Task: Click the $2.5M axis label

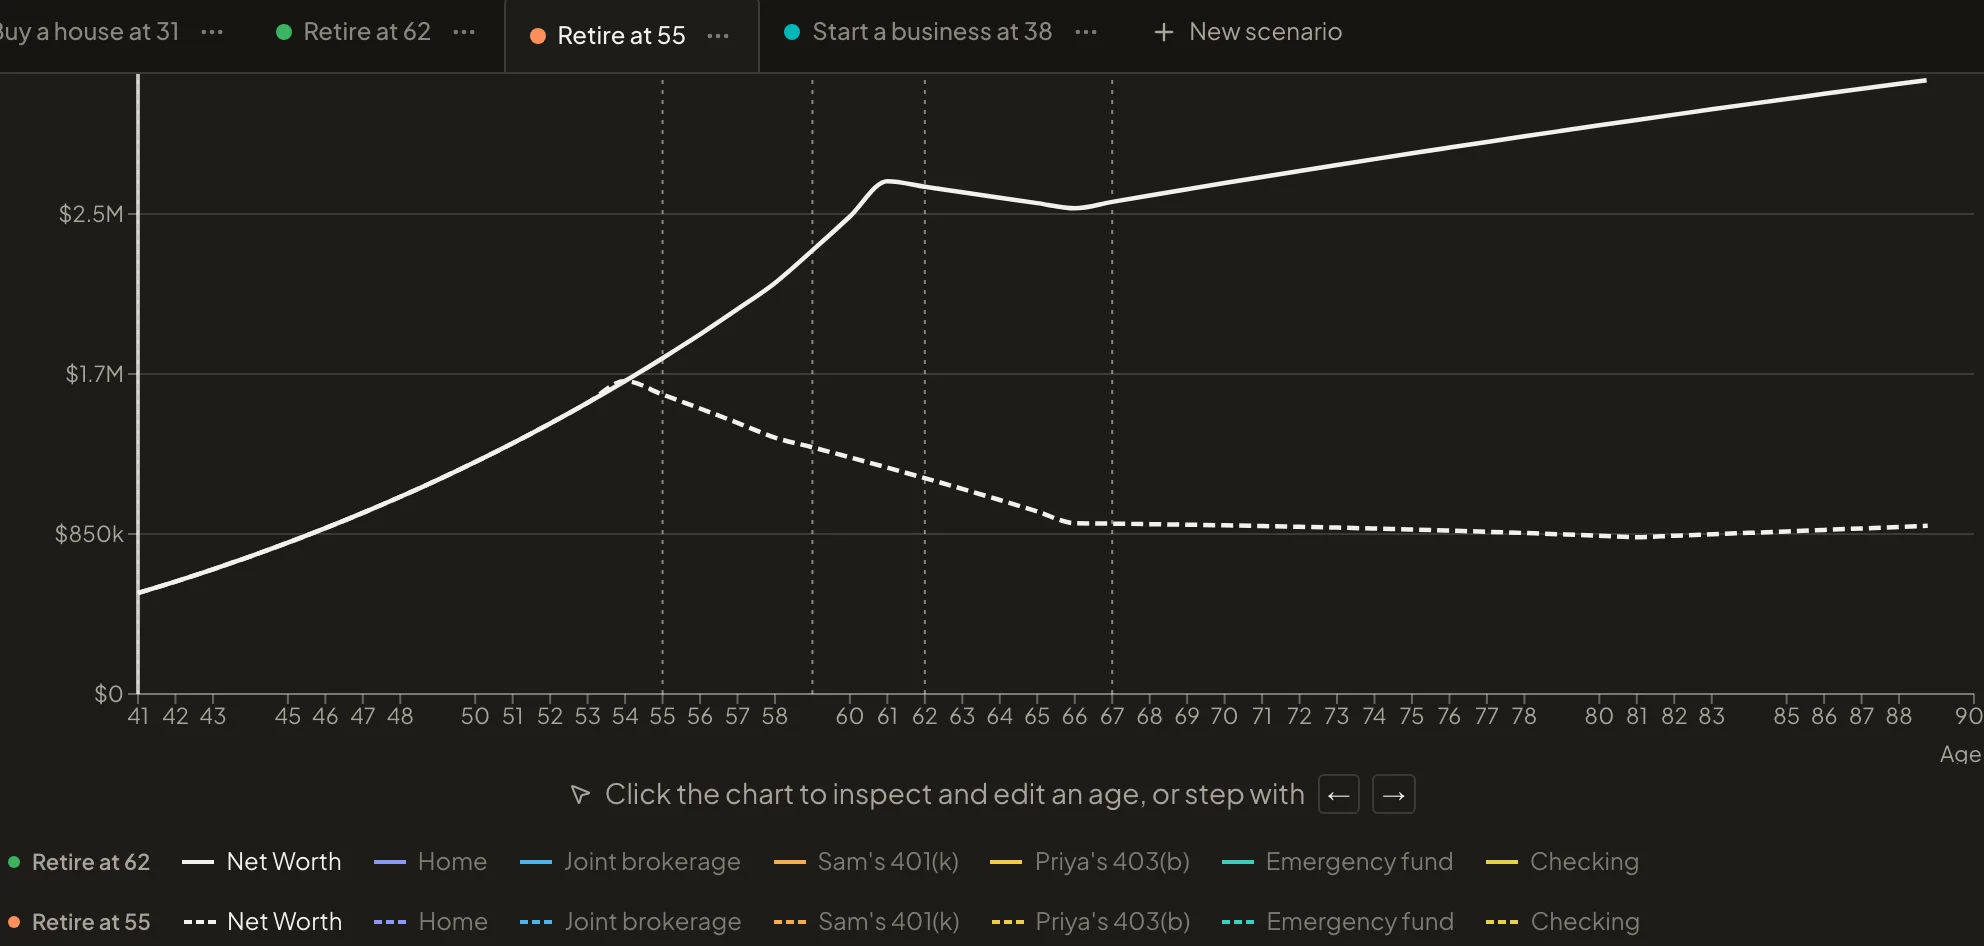Action: point(91,214)
